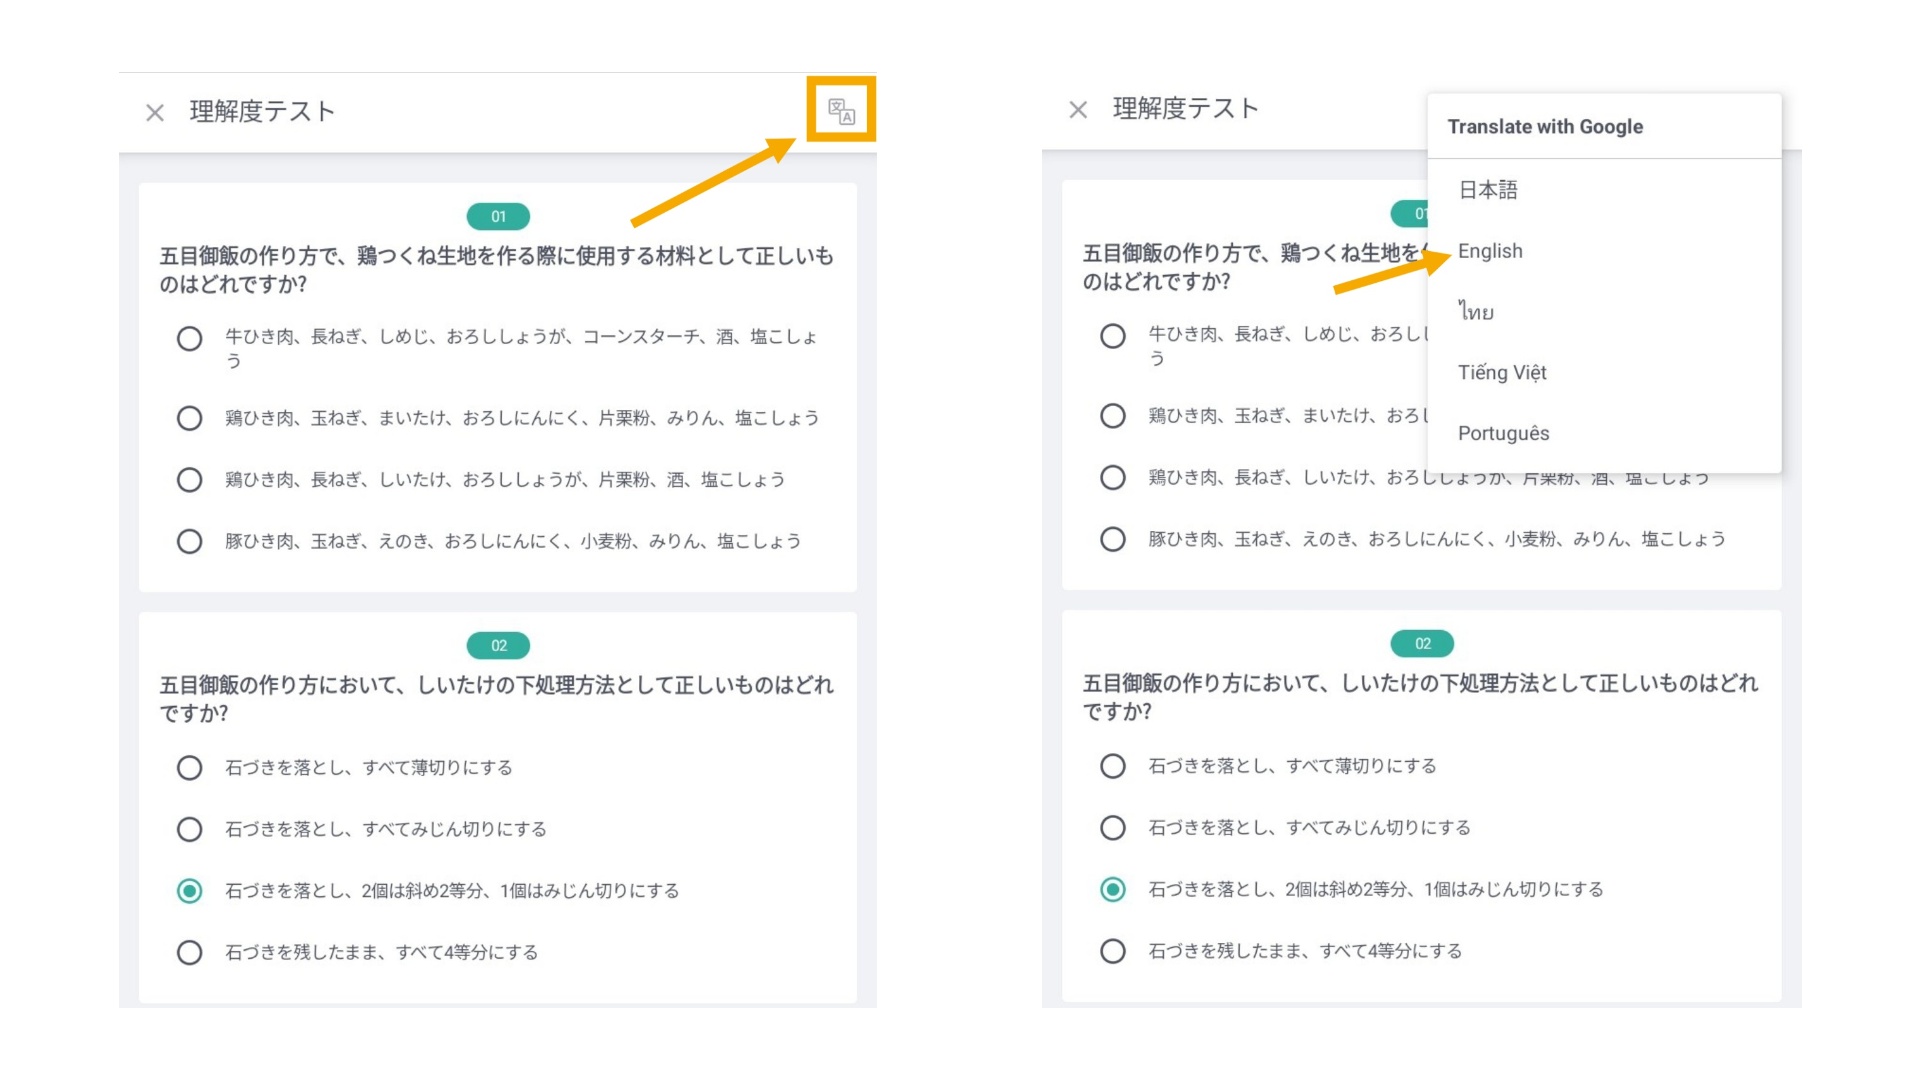Viewport: 1920px width, 1080px height.
Task: Select right panel option 豚ひき肉、玉ねぎ、えのき
Action: click(1113, 539)
